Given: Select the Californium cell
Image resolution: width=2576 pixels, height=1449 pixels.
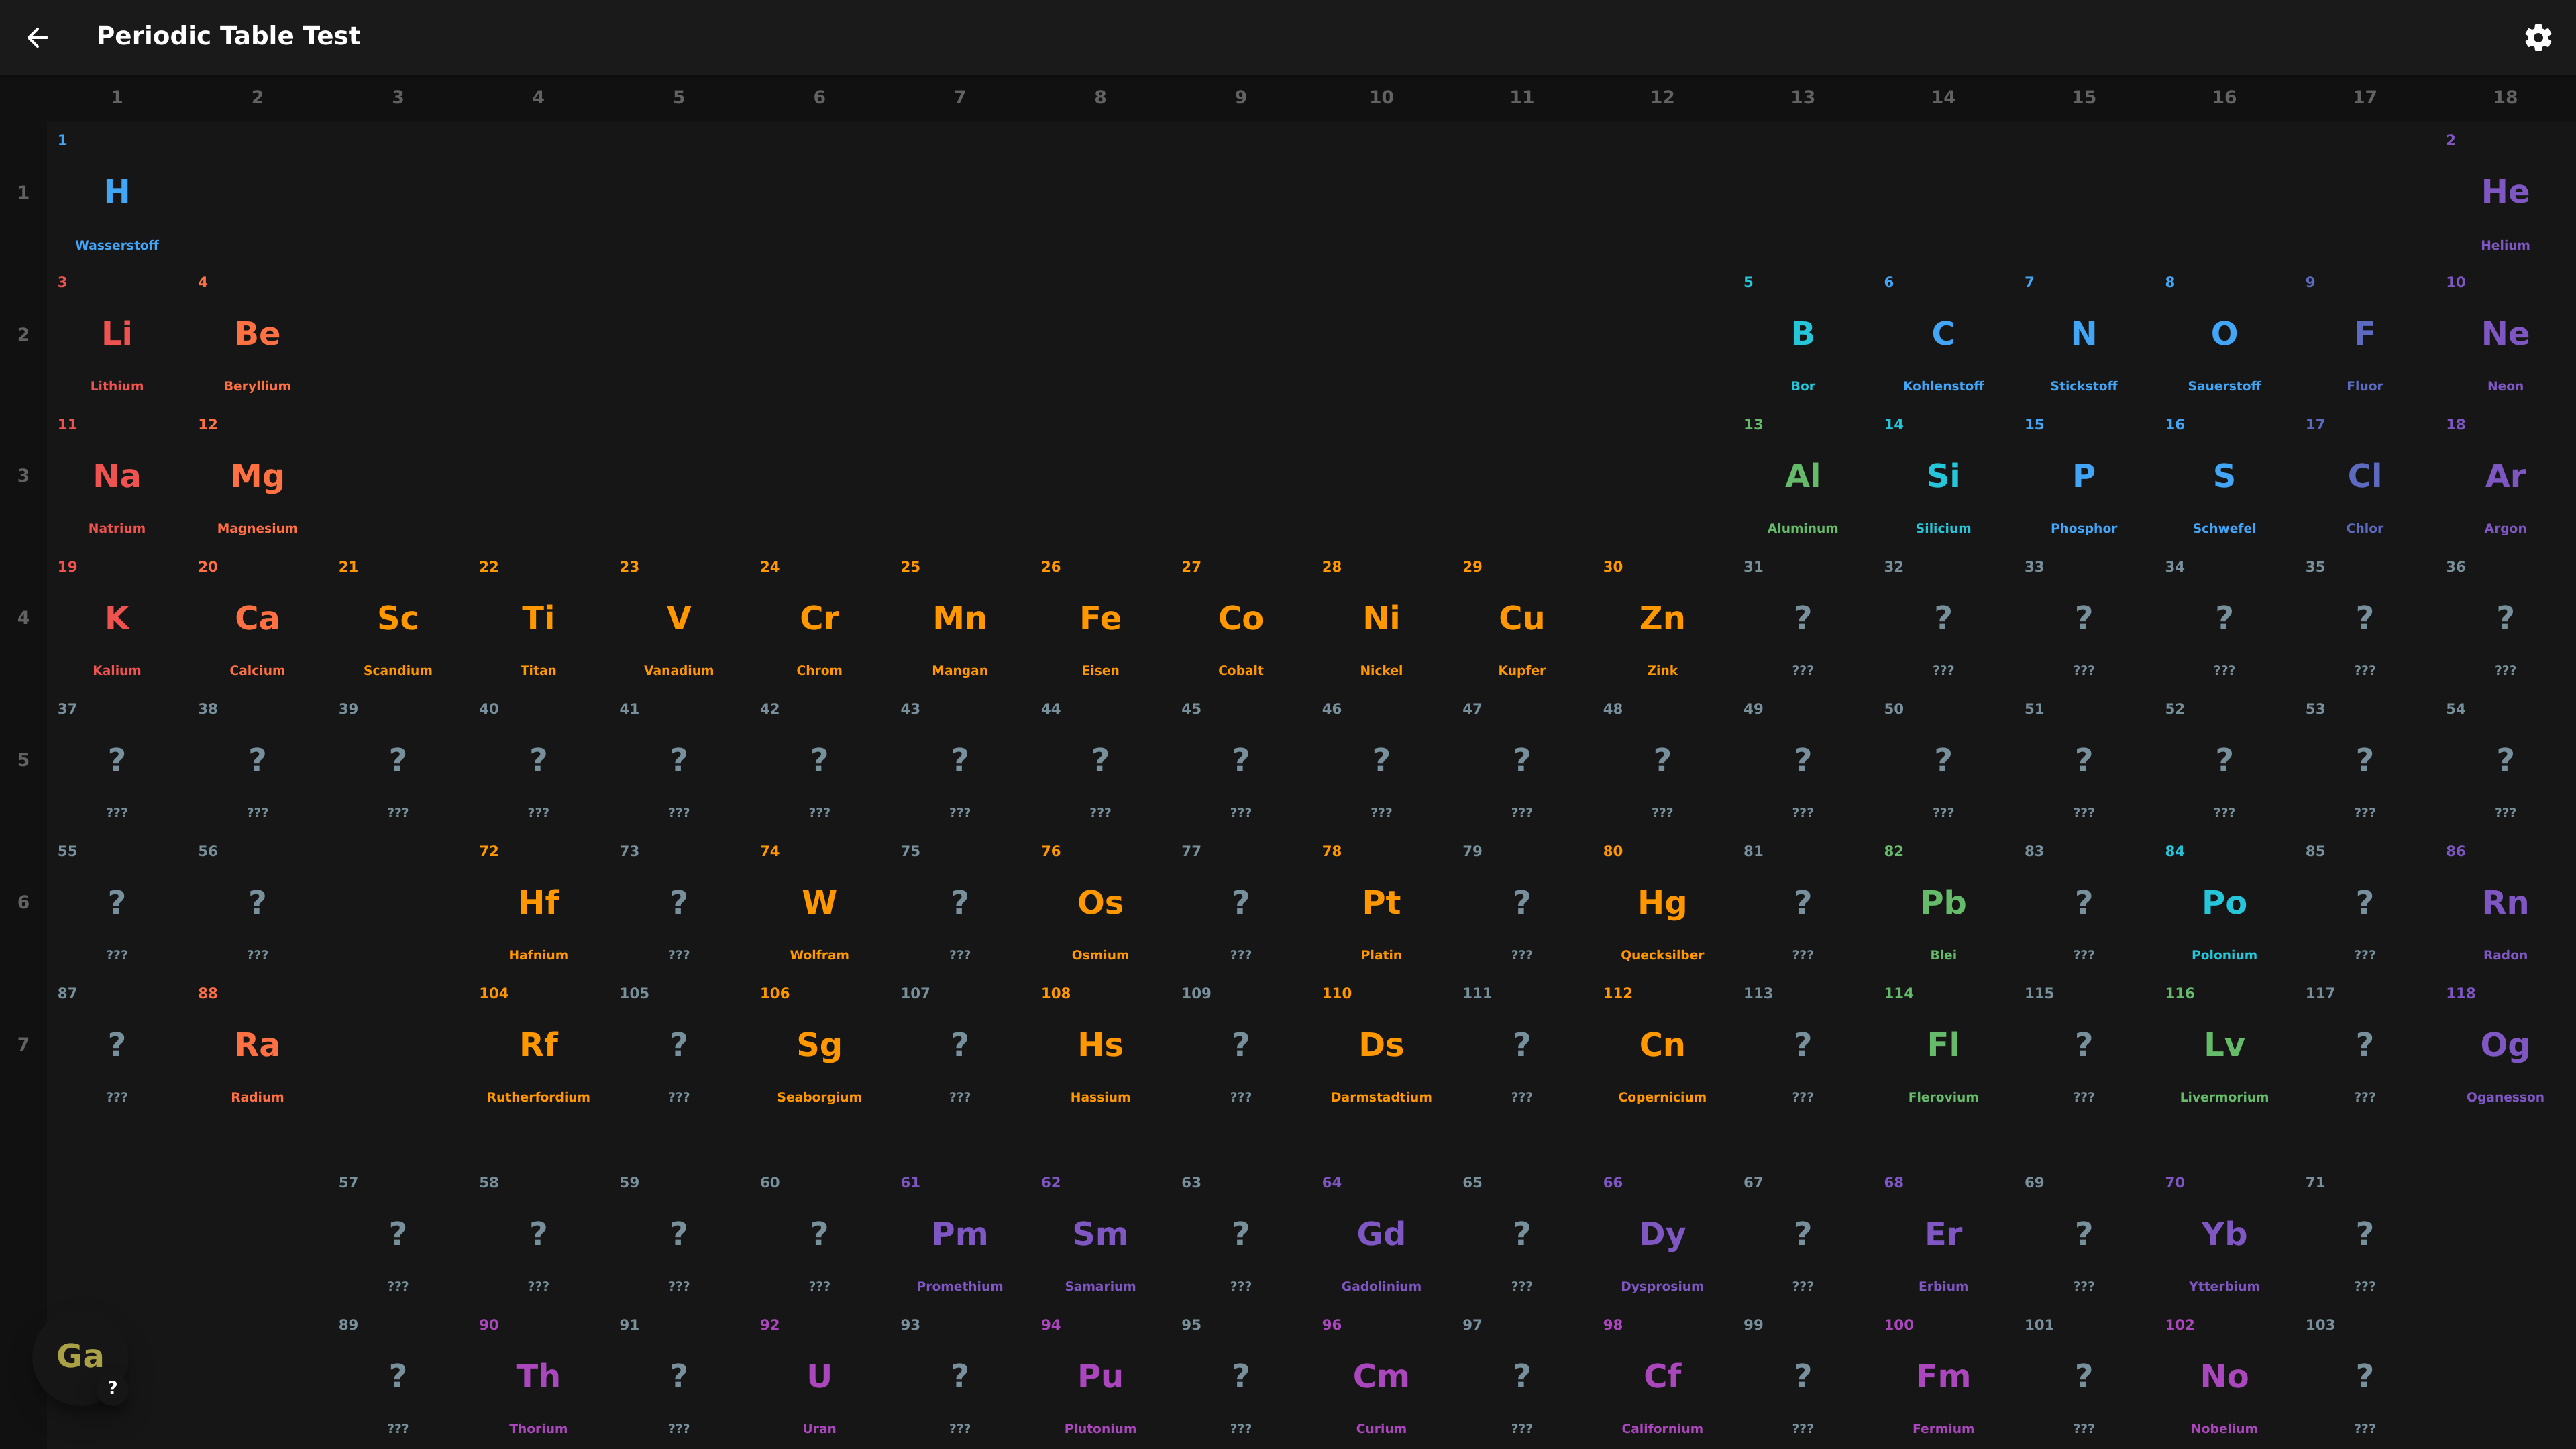Looking at the screenshot, I should point(1662,1377).
